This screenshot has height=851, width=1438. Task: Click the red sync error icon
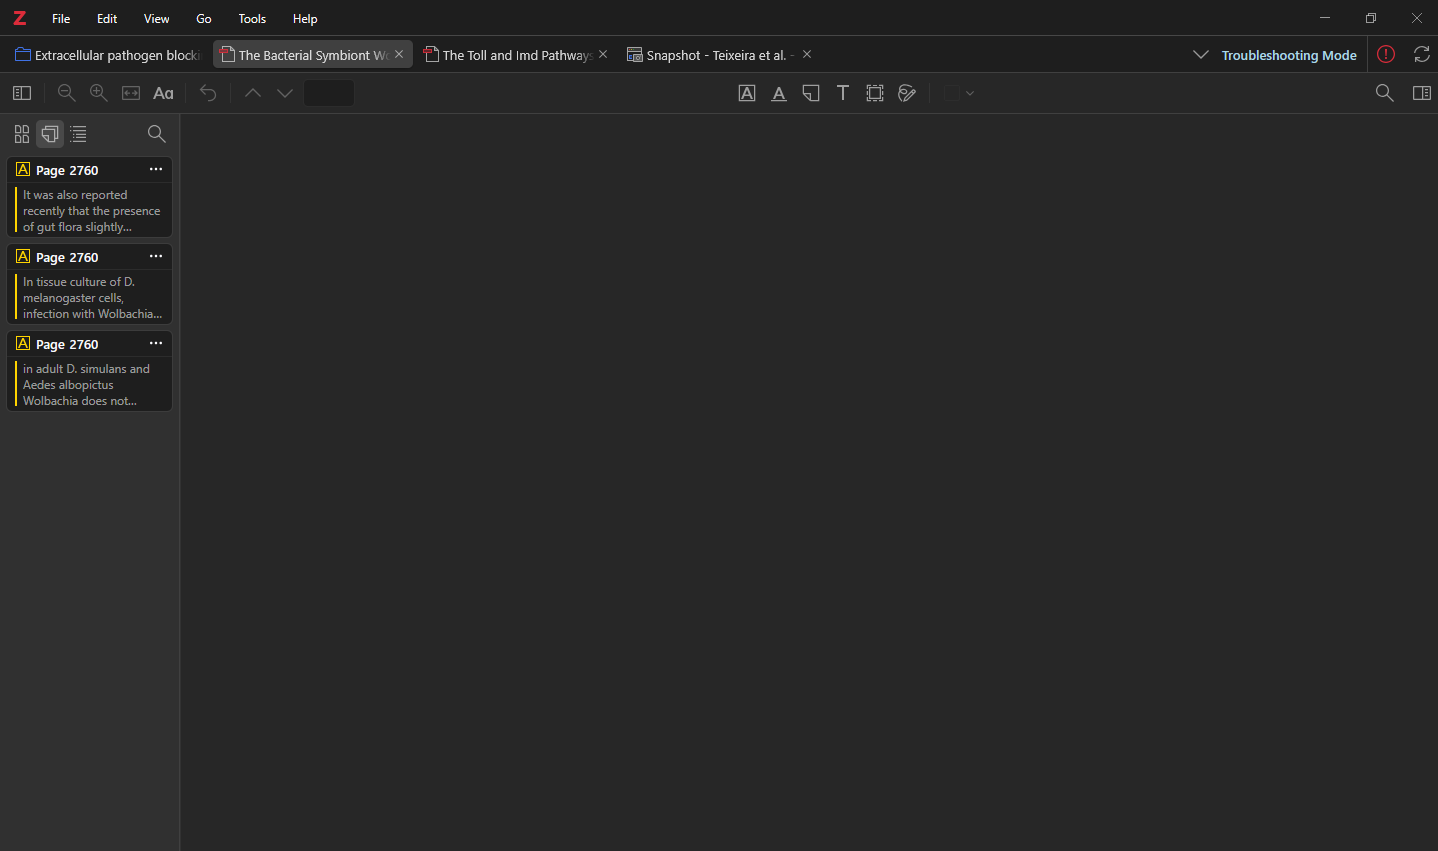point(1386,55)
